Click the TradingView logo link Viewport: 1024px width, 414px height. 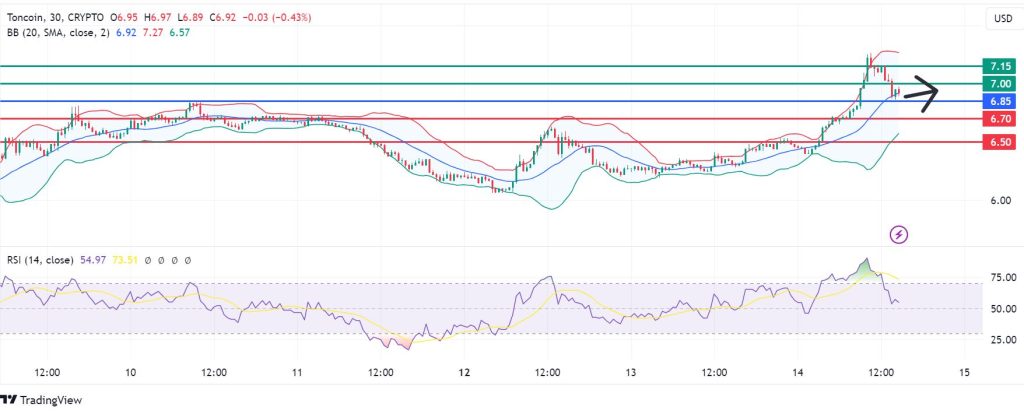click(x=42, y=400)
